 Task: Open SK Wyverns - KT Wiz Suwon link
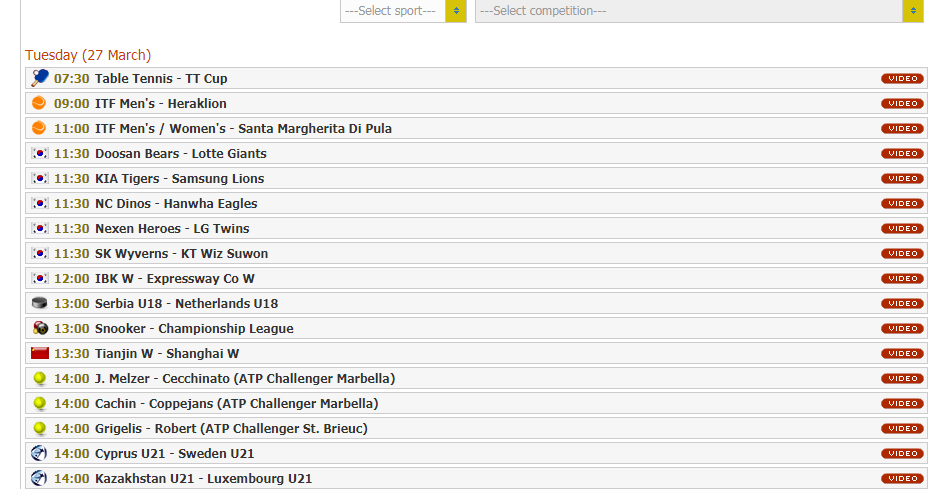point(181,253)
